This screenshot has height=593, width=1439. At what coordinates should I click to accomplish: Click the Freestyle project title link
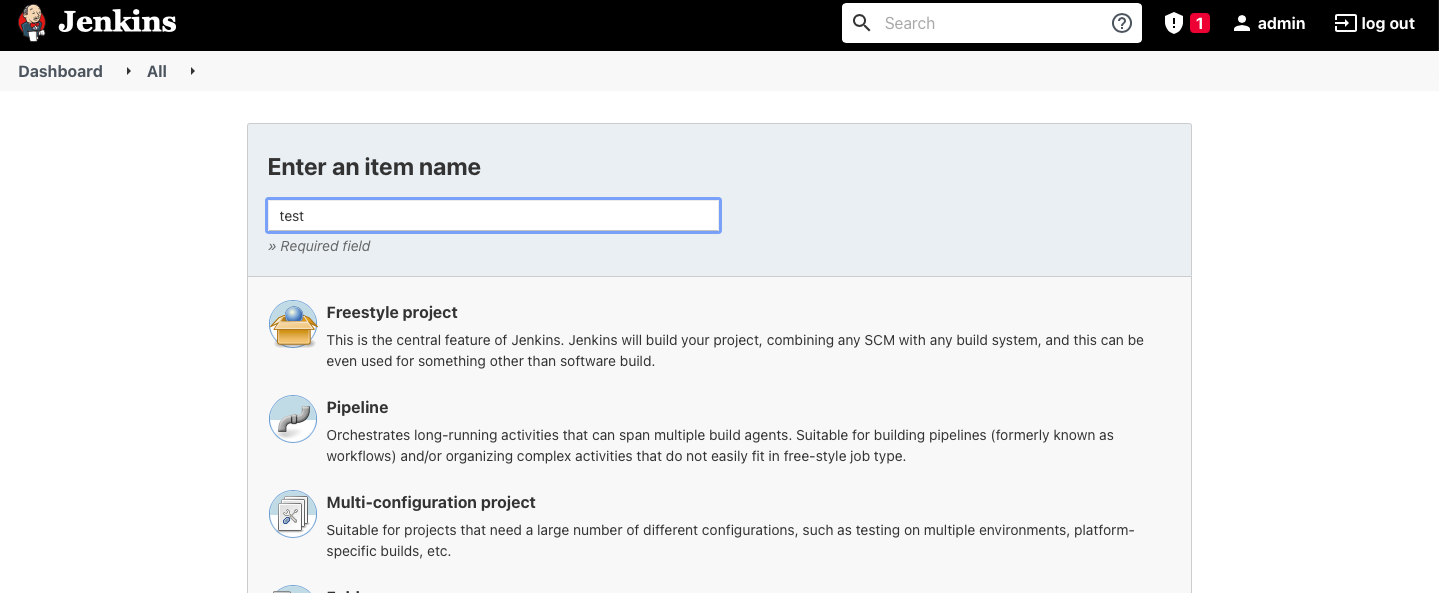click(391, 312)
